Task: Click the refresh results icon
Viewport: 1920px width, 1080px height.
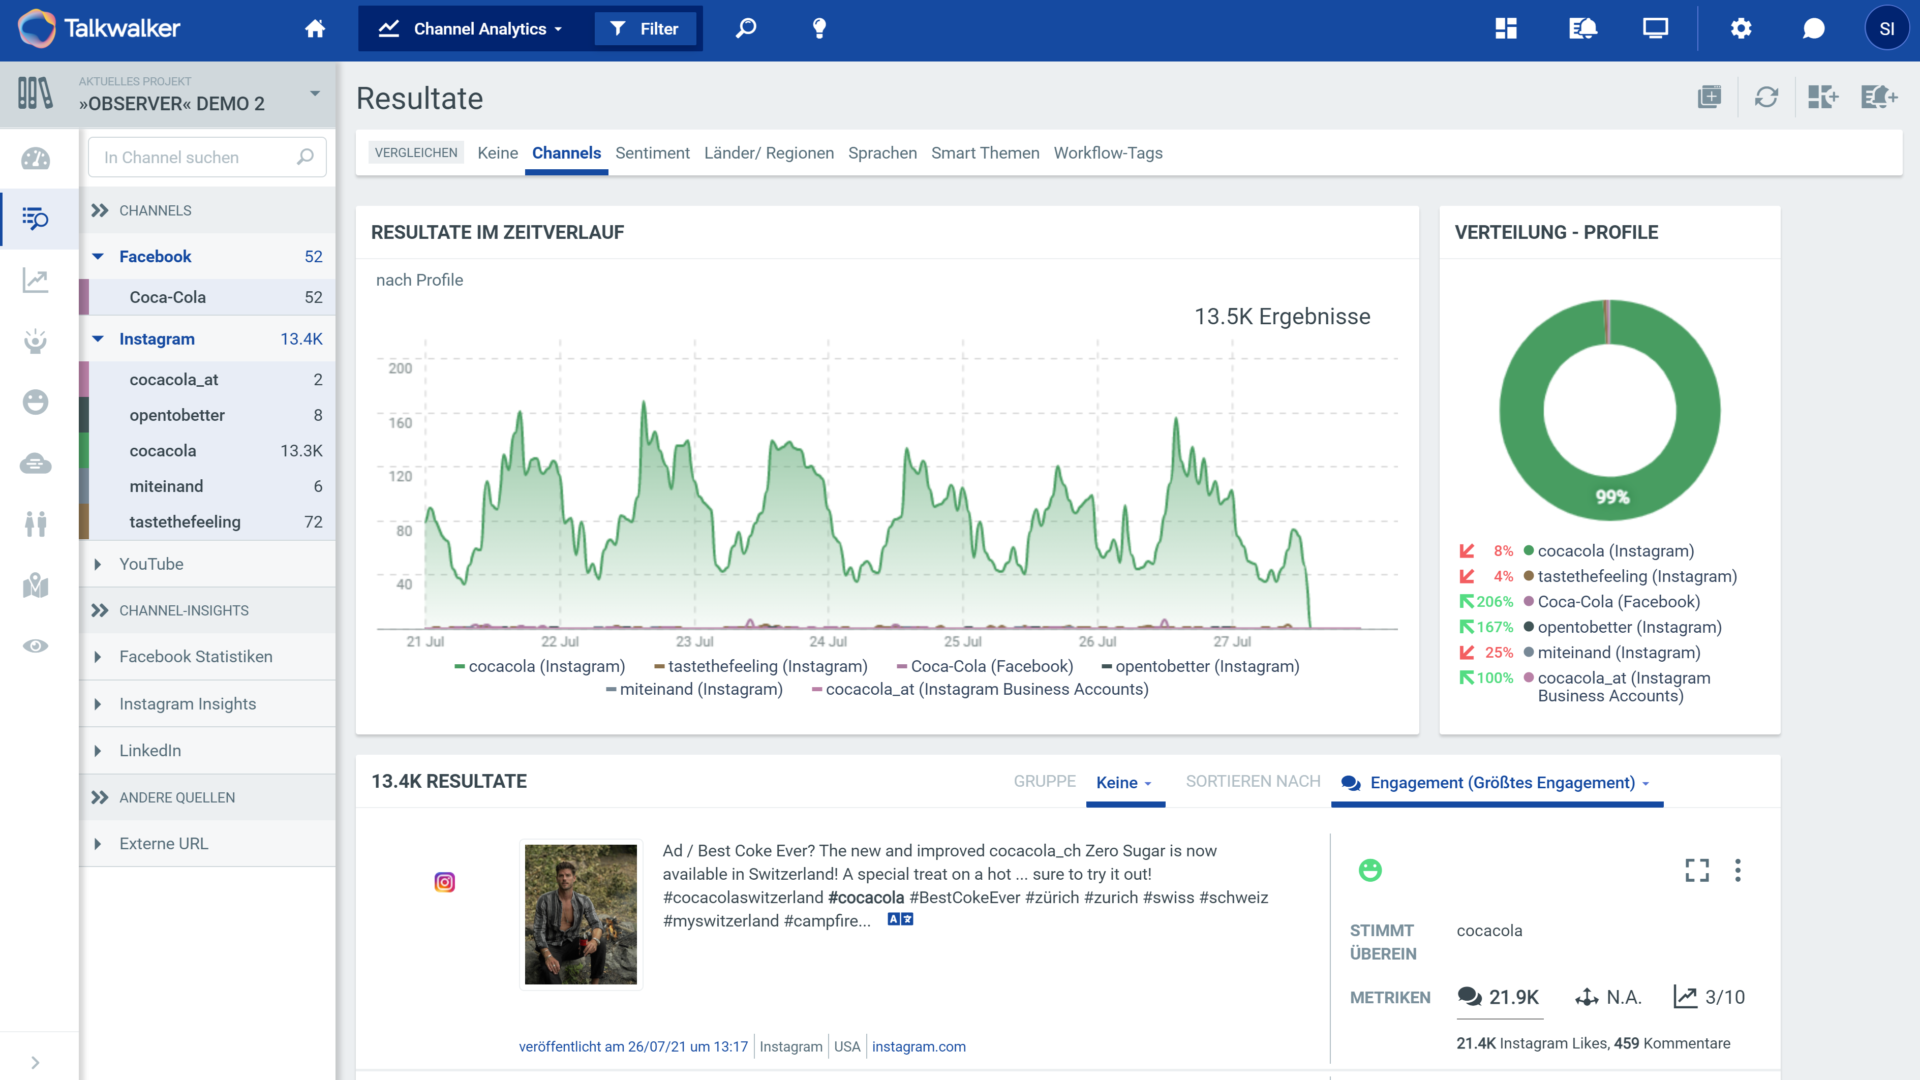Action: pos(1767,97)
